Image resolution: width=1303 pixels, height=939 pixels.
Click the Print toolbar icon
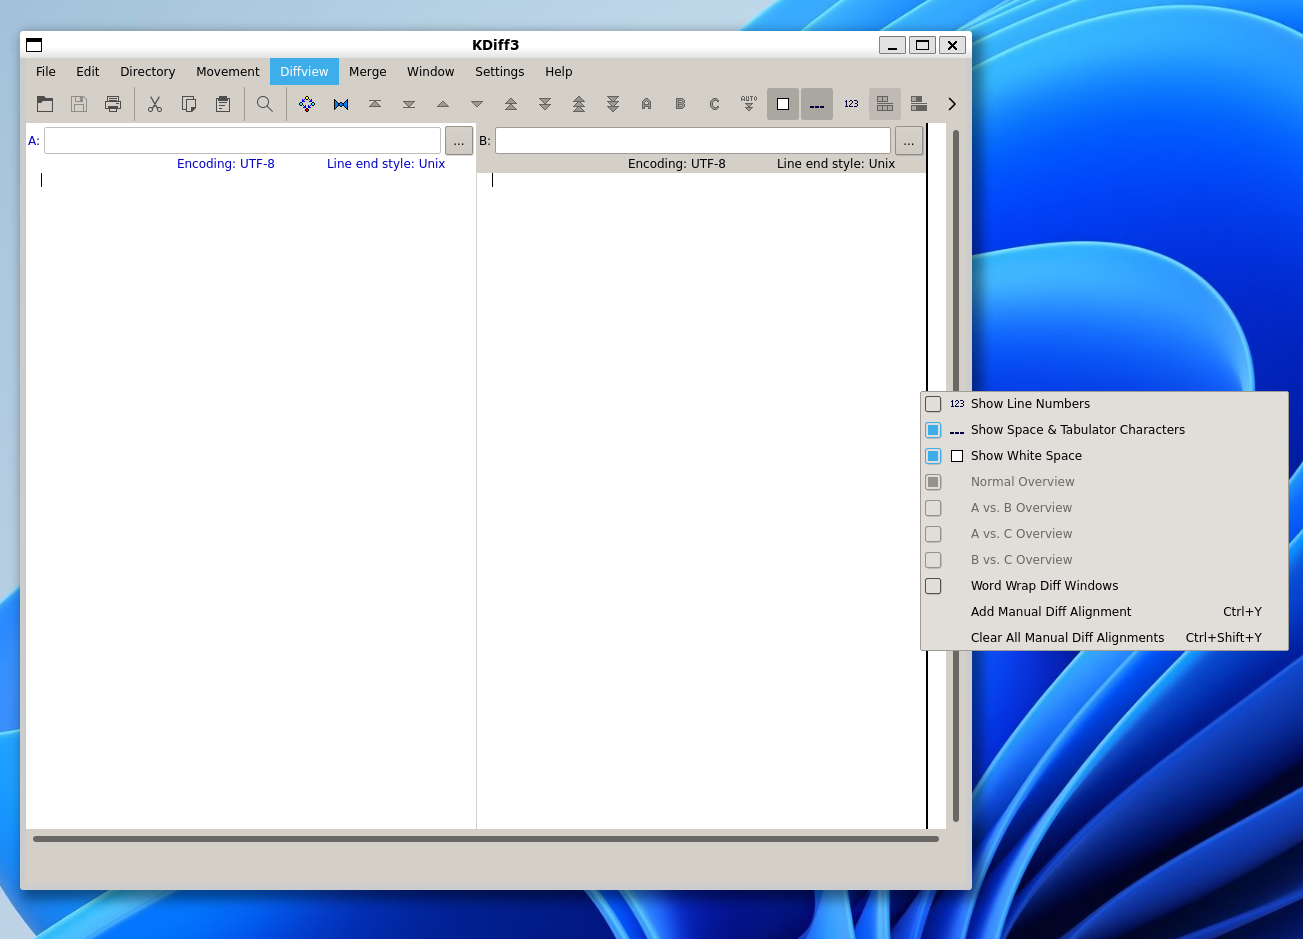pyautogui.click(x=113, y=103)
